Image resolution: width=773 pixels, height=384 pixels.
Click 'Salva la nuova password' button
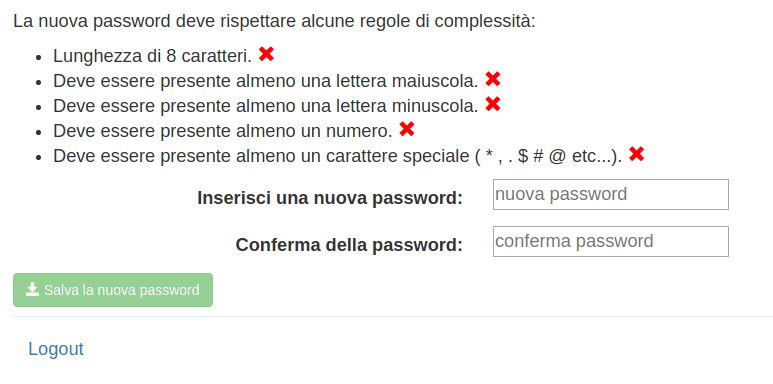113,290
